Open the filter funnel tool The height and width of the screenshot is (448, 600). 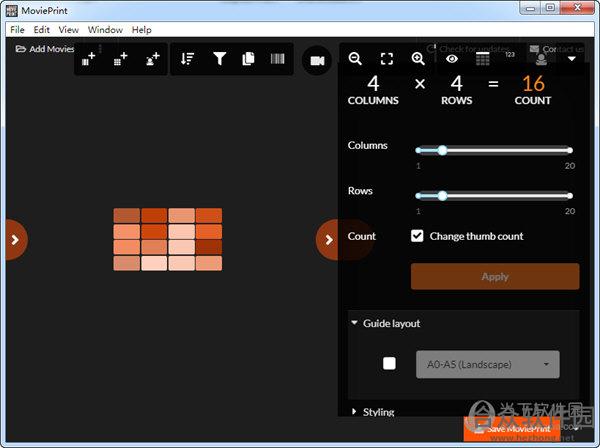[x=219, y=59]
